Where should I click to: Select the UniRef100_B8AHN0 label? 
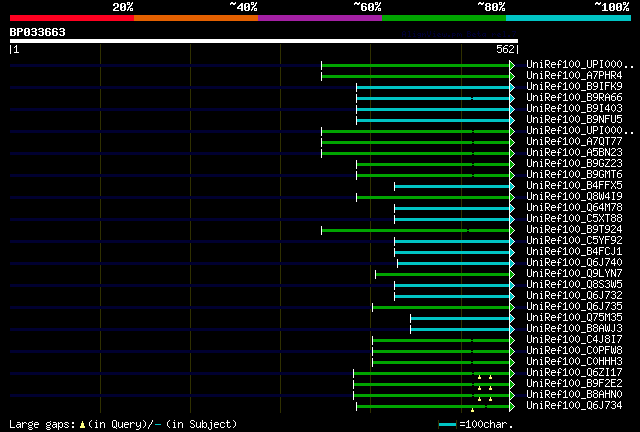pos(574,395)
